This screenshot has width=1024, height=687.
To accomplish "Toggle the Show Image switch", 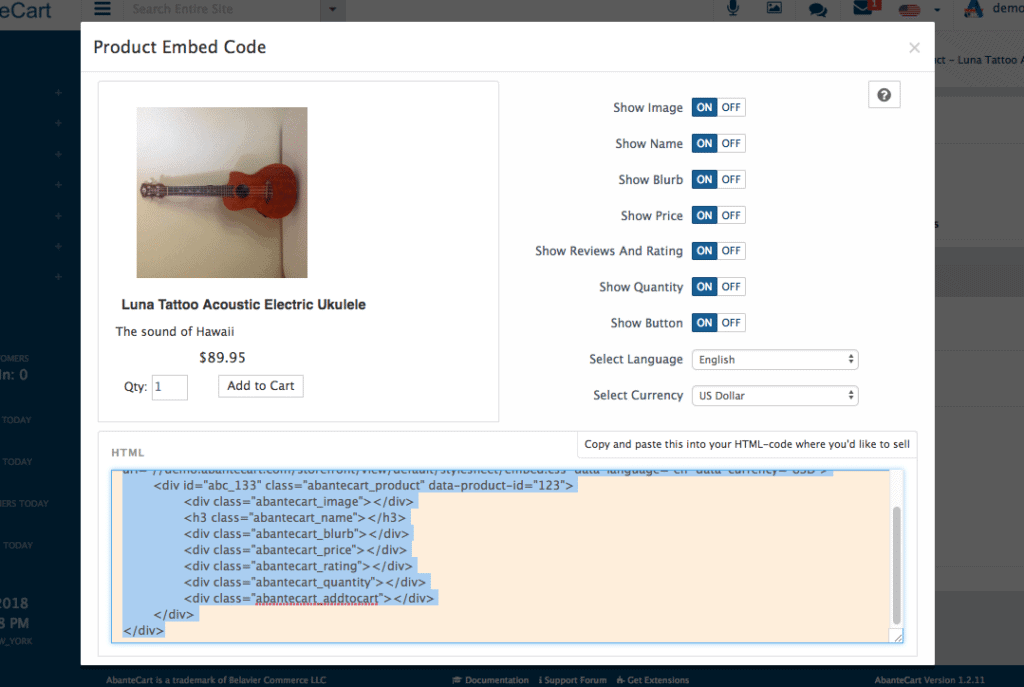I will [x=718, y=107].
